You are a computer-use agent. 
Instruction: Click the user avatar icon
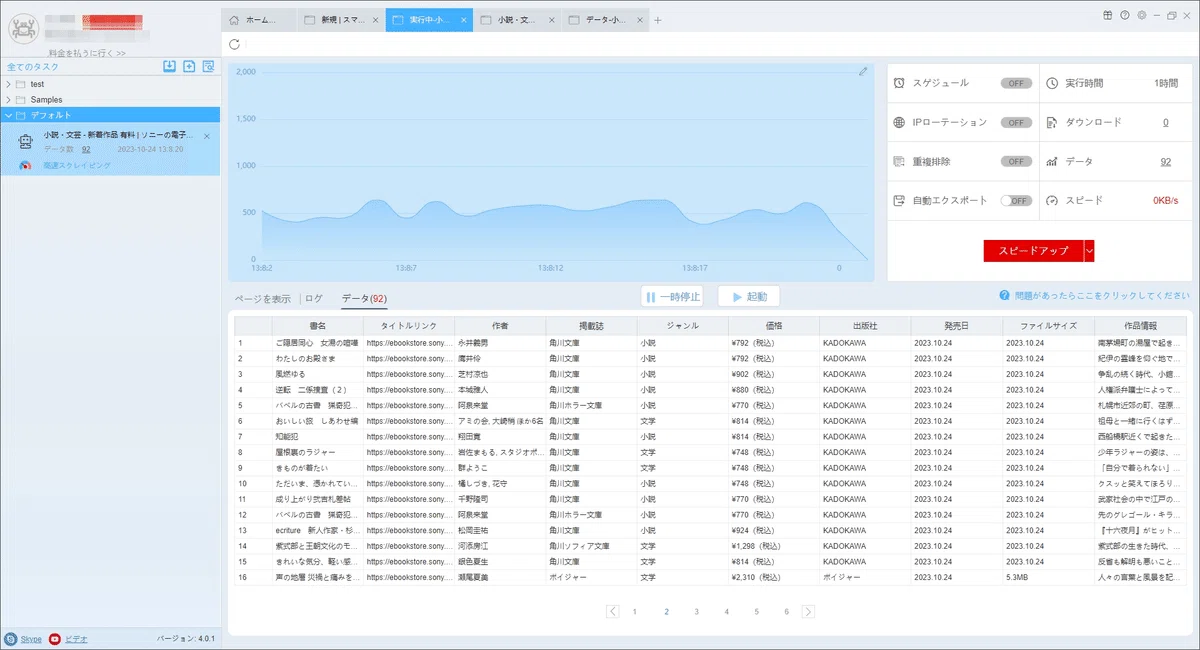click(22, 28)
